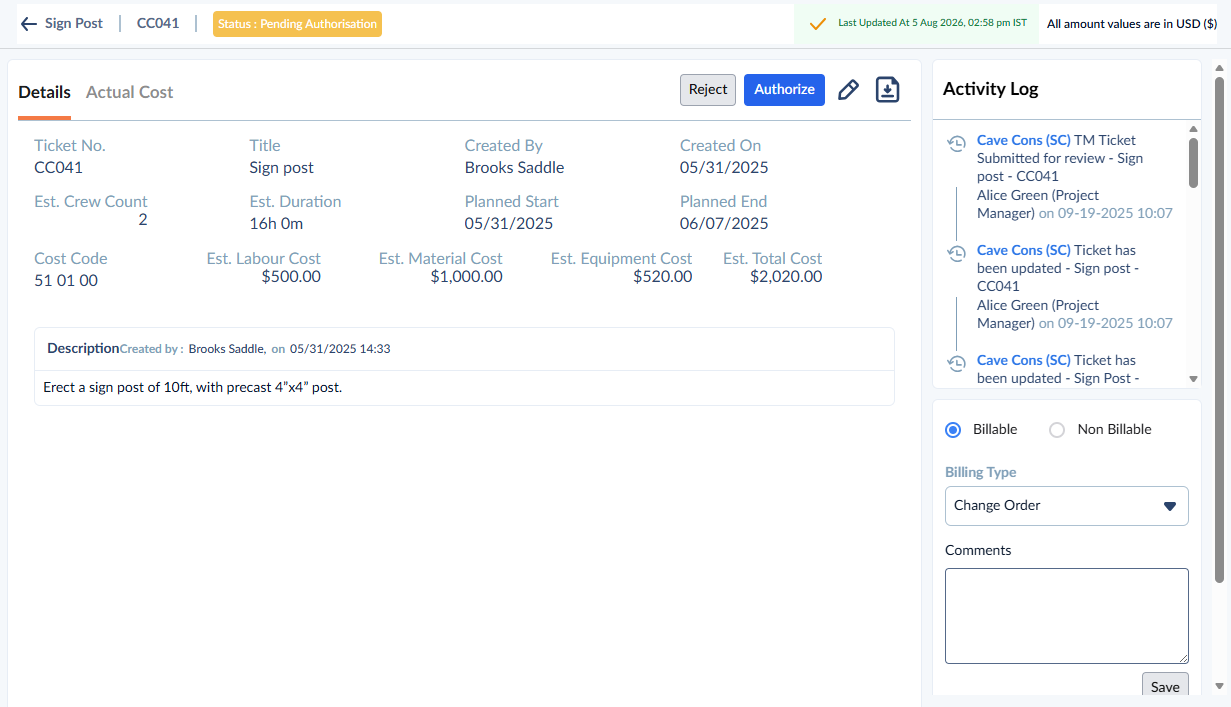
Task: Click the Activity Log scroll up arrow
Action: point(1193,129)
